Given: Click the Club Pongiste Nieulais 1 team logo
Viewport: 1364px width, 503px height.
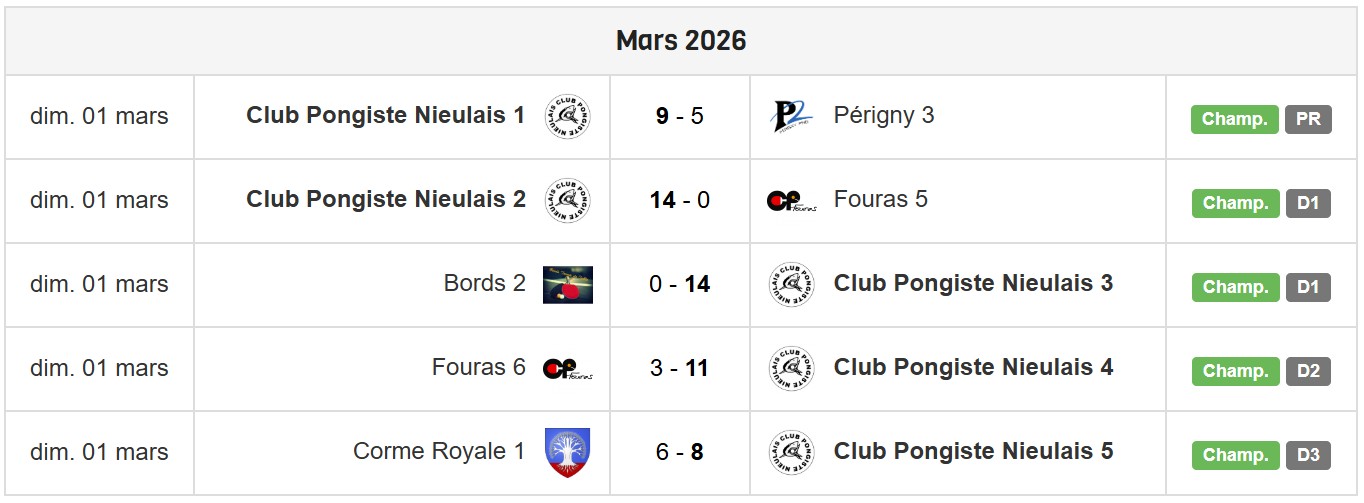Looking at the screenshot, I should (x=567, y=116).
